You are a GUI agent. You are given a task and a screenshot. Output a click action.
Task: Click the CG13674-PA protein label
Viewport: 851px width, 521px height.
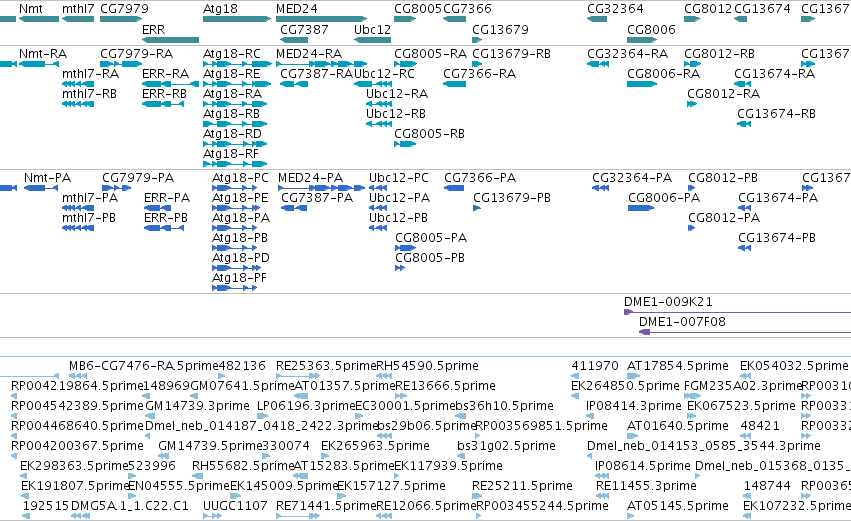pos(778,198)
